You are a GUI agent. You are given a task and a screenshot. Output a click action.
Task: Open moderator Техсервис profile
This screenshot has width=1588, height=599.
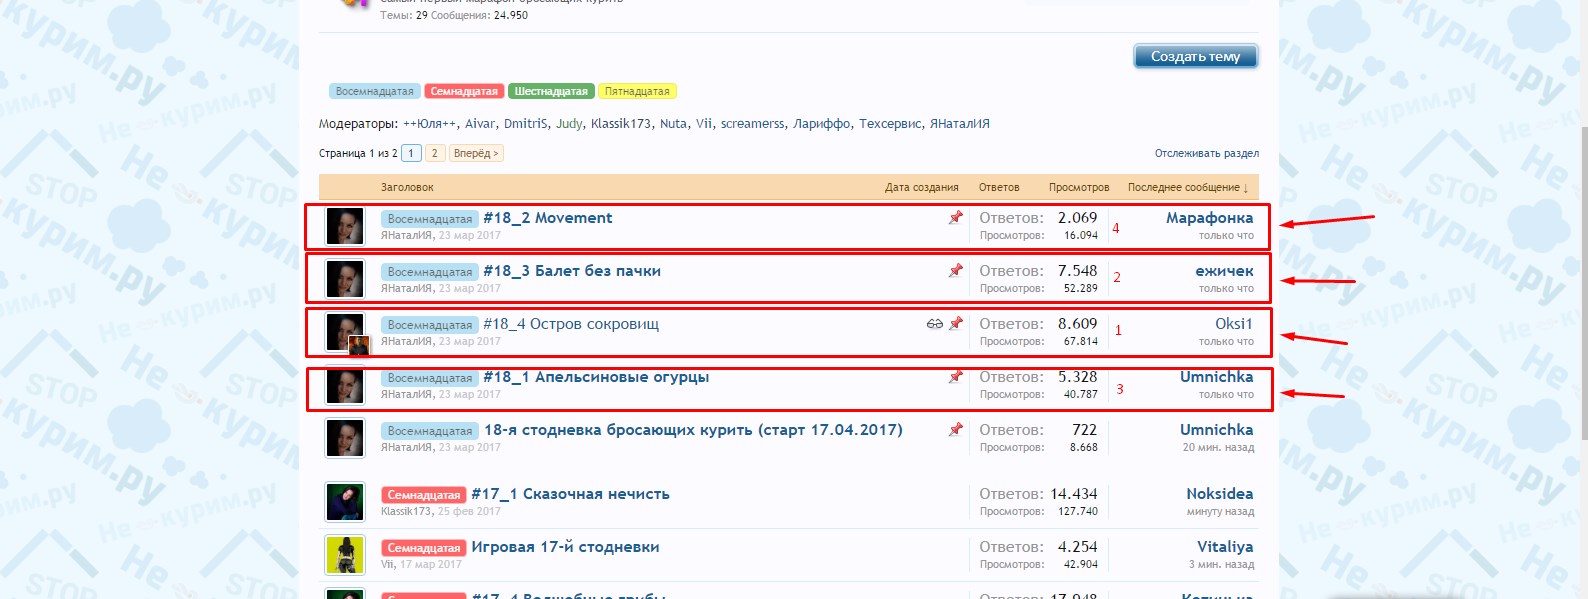[890, 124]
